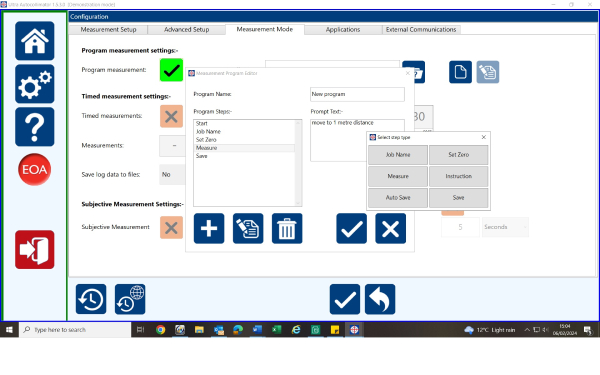Select Job Name in program steps list
Viewport: 600px width, 375px height.
(245, 131)
